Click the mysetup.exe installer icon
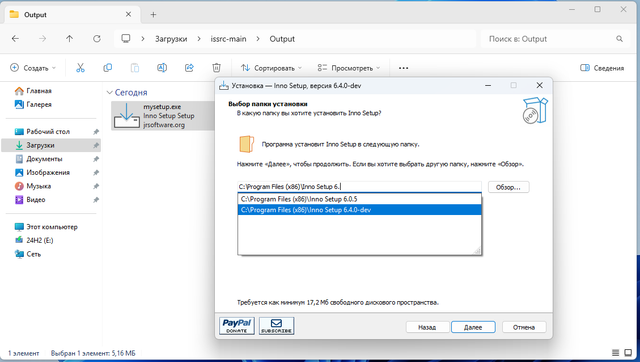Image resolution: width=640 pixels, height=362 pixels. point(127,115)
